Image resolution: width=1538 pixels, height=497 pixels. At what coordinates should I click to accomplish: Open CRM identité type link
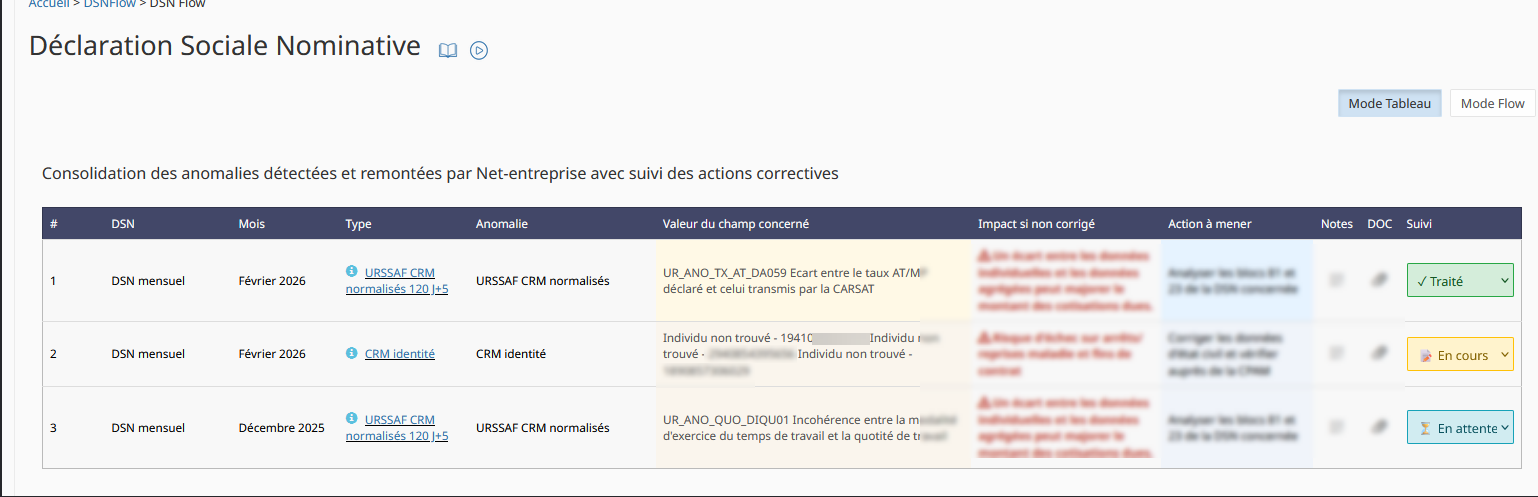tap(400, 354)
